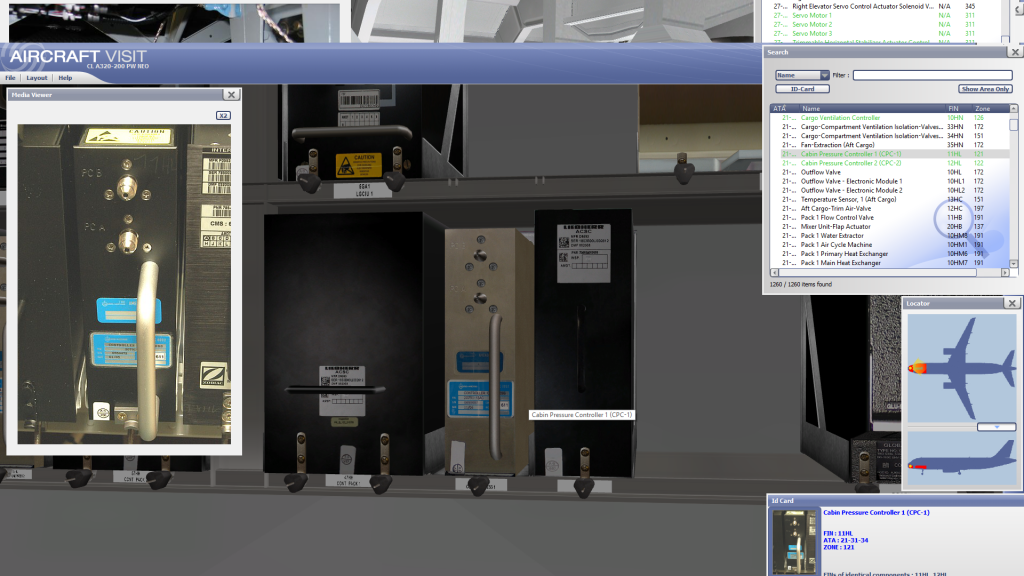Screen dimensions: 1024x576
Task: Select Right Elevator Servo Control Actuator Solenoid row
Action: [888, 7]
